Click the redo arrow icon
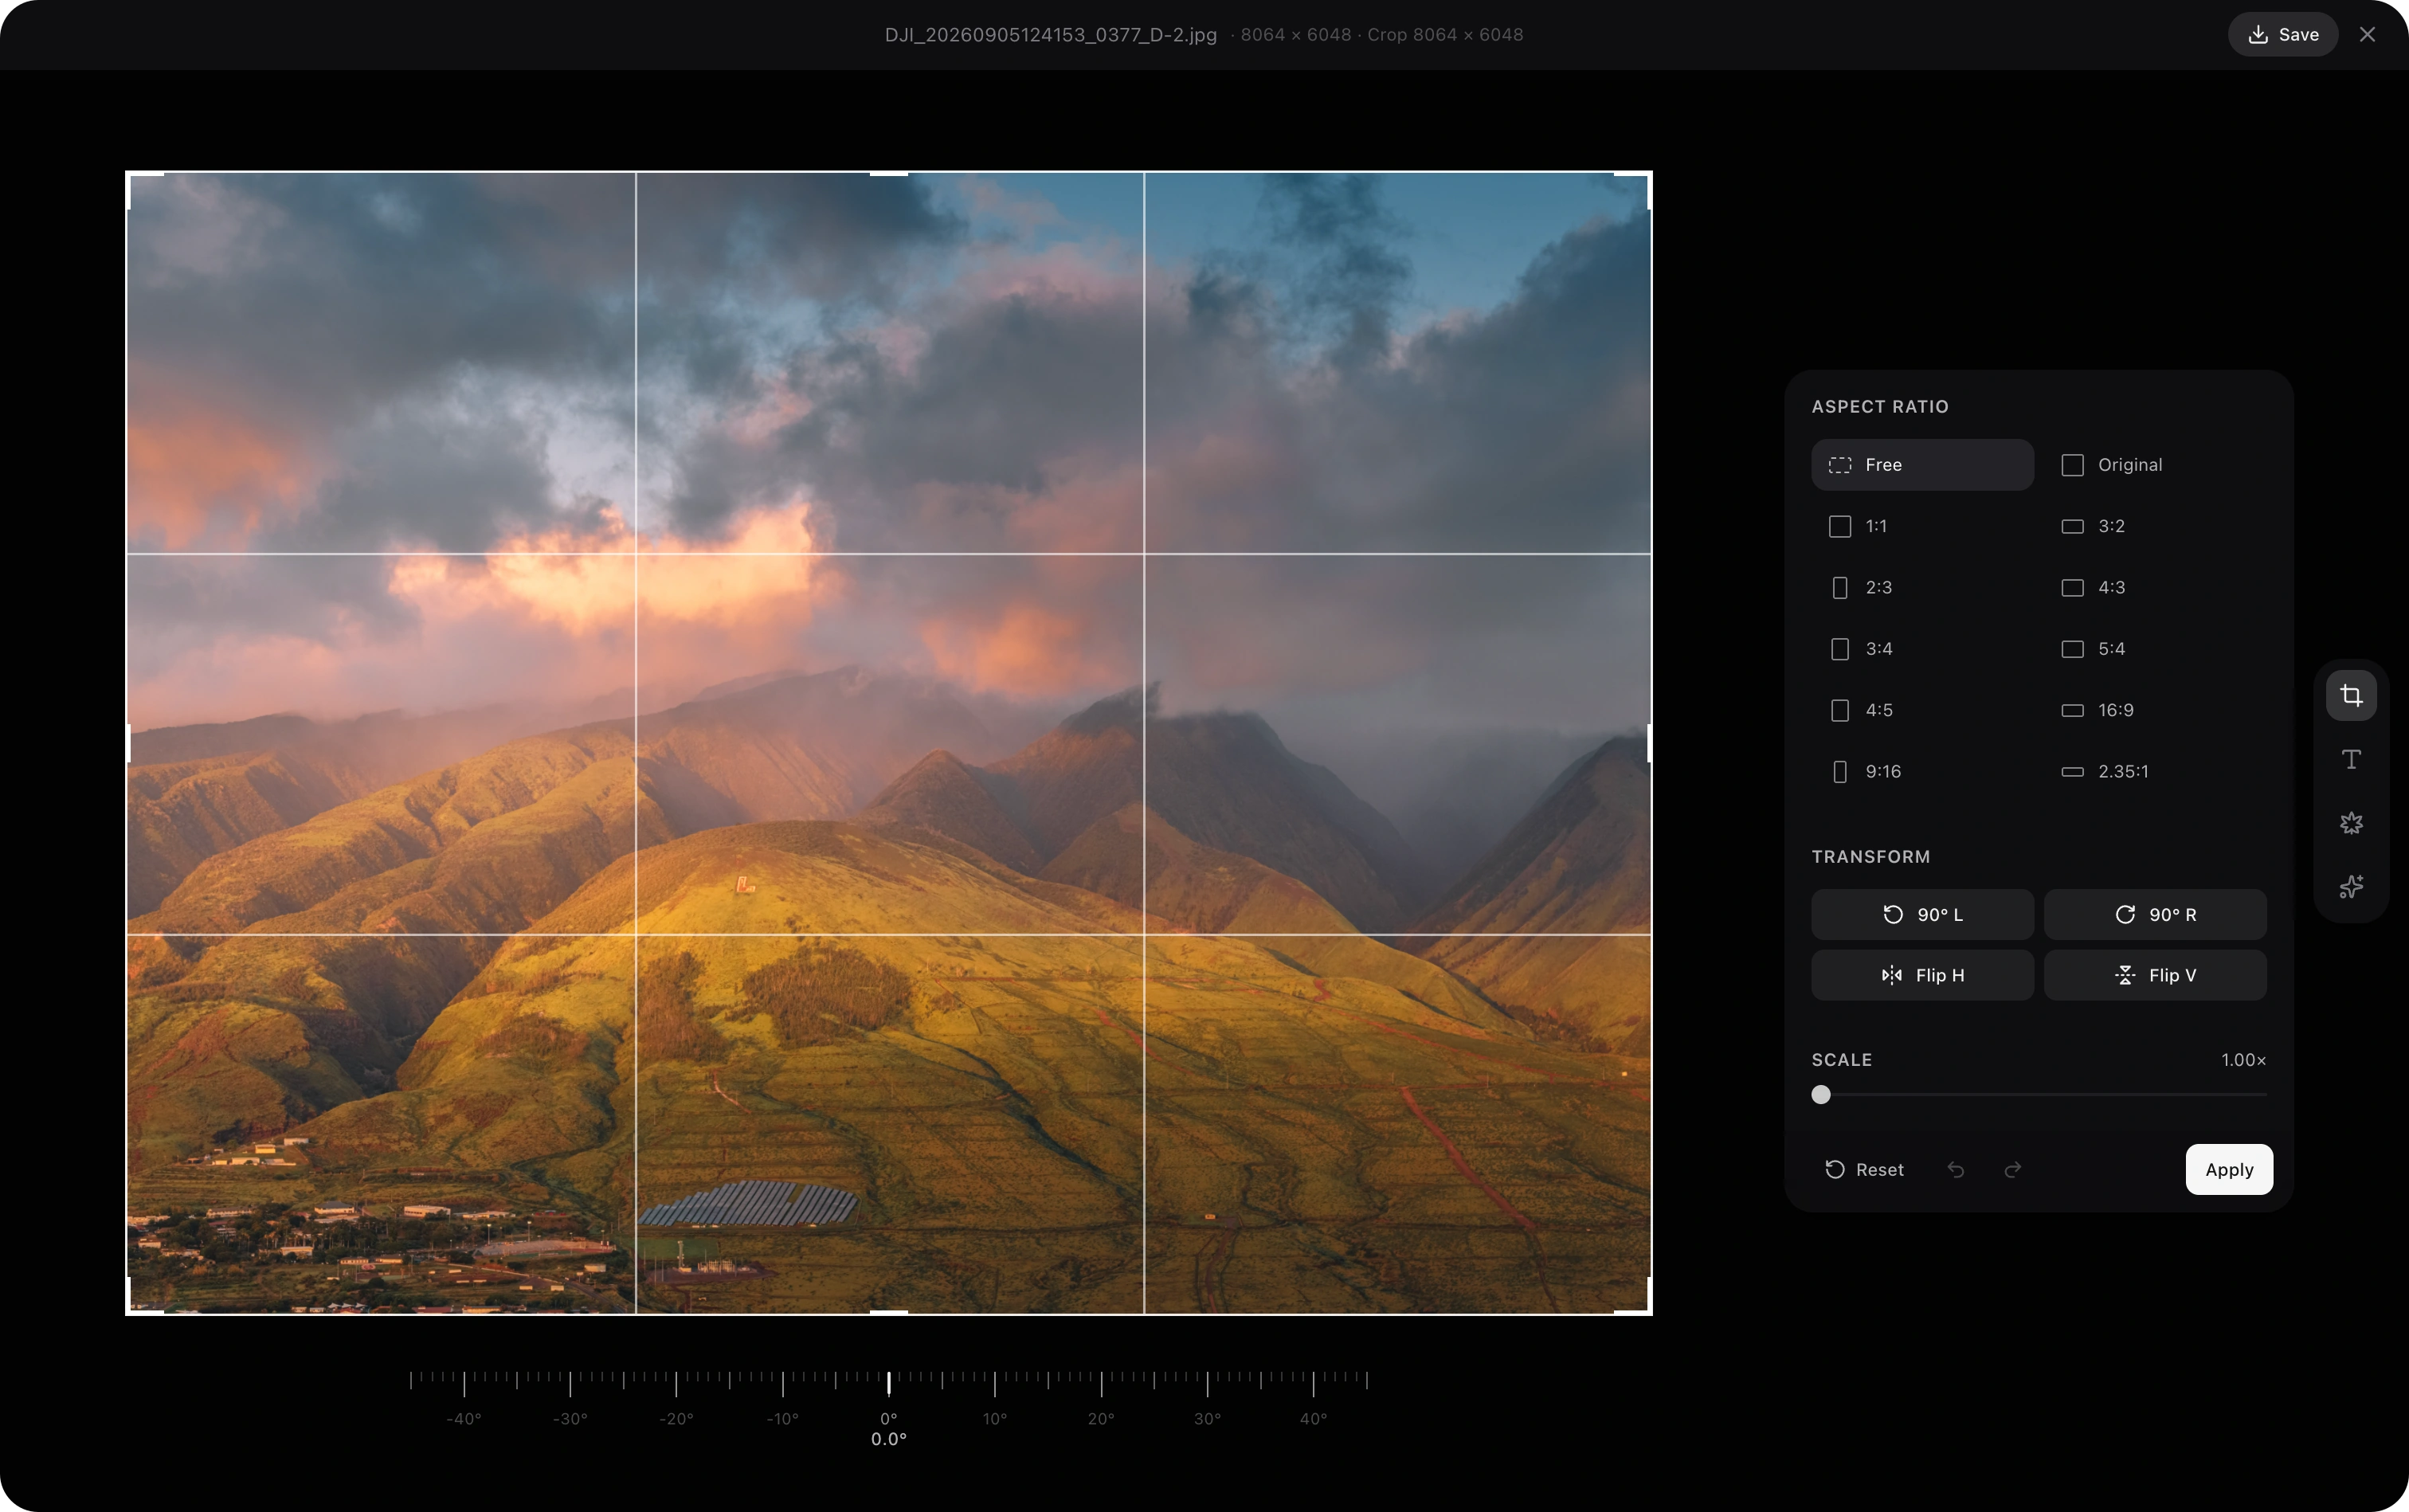Viewport: 2409px width, 1512px height. point(2012,1169)
